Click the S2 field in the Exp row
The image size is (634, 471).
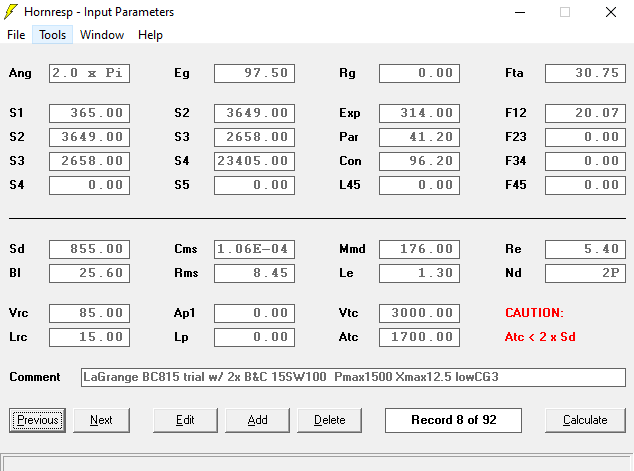click(x=254, y=113)
